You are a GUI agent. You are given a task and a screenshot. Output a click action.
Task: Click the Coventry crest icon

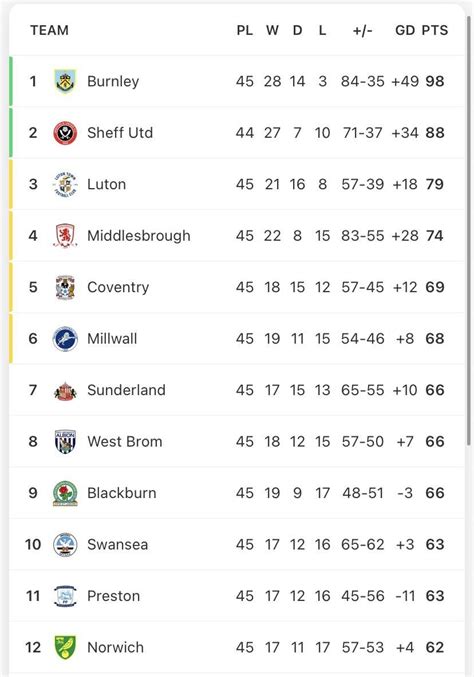(65, 287)
